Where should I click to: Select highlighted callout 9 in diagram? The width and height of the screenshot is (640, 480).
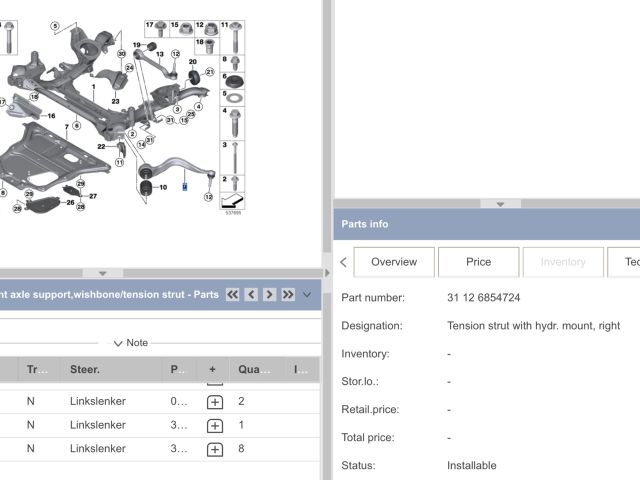click(x=184, y=187)
